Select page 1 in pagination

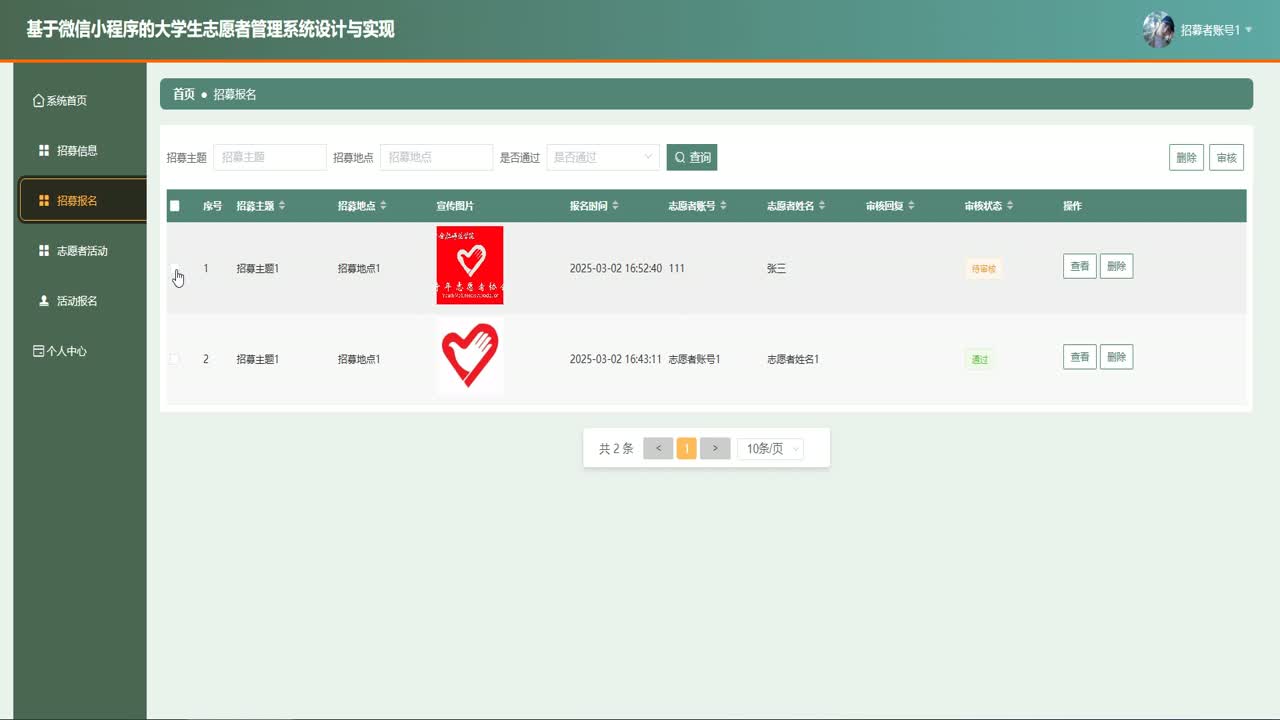pos(686,449)
